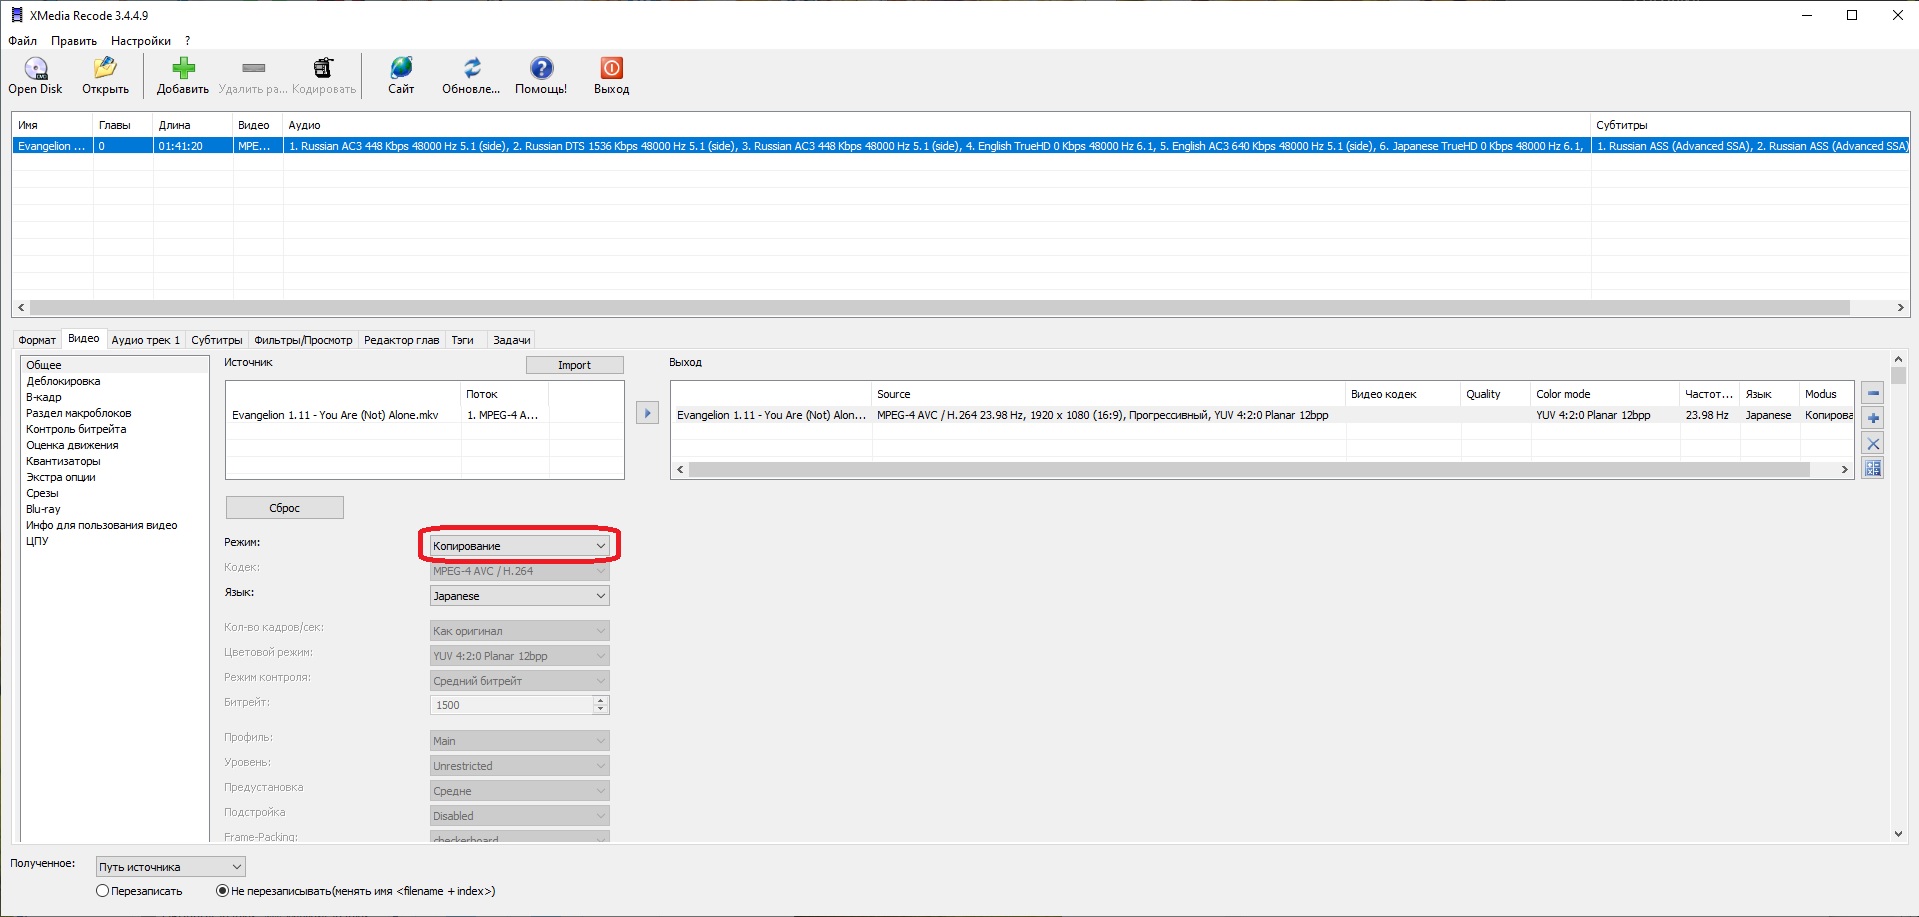Open the Режим контроля dropdown
The image size is (1919, 917).
tap(519, 681)
